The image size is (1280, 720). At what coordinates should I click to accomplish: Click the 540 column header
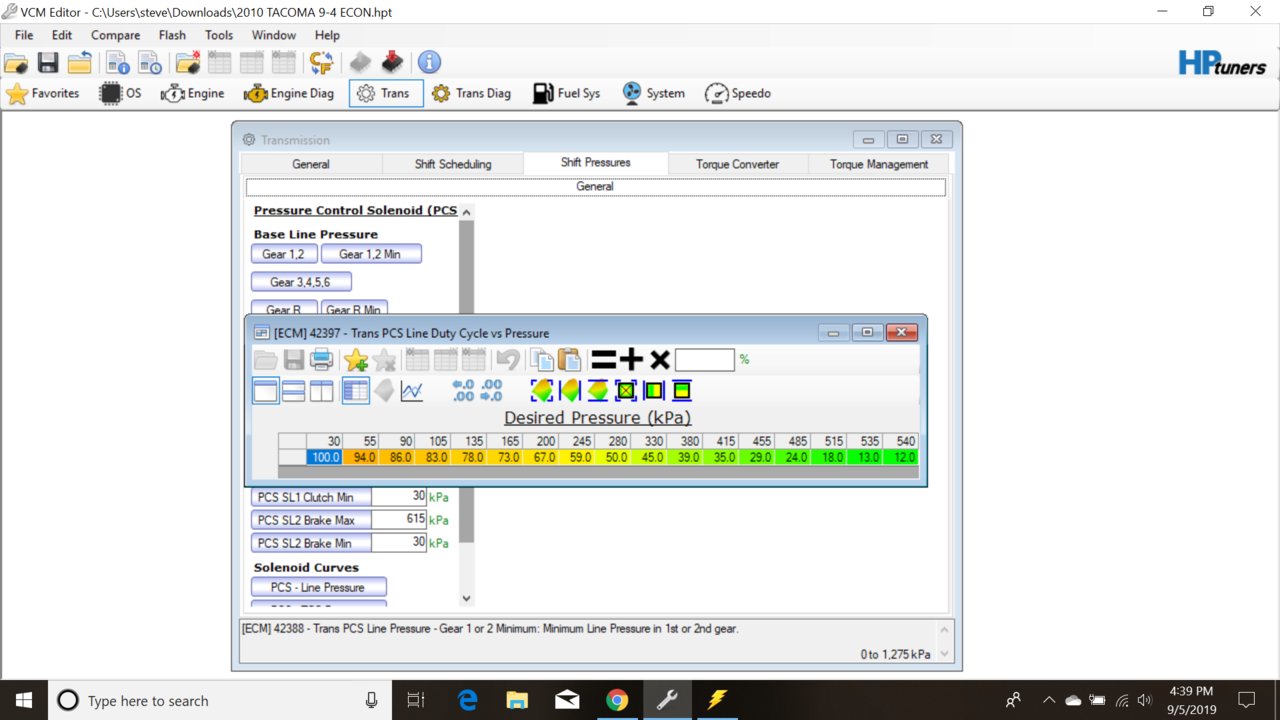click(900, 441)
